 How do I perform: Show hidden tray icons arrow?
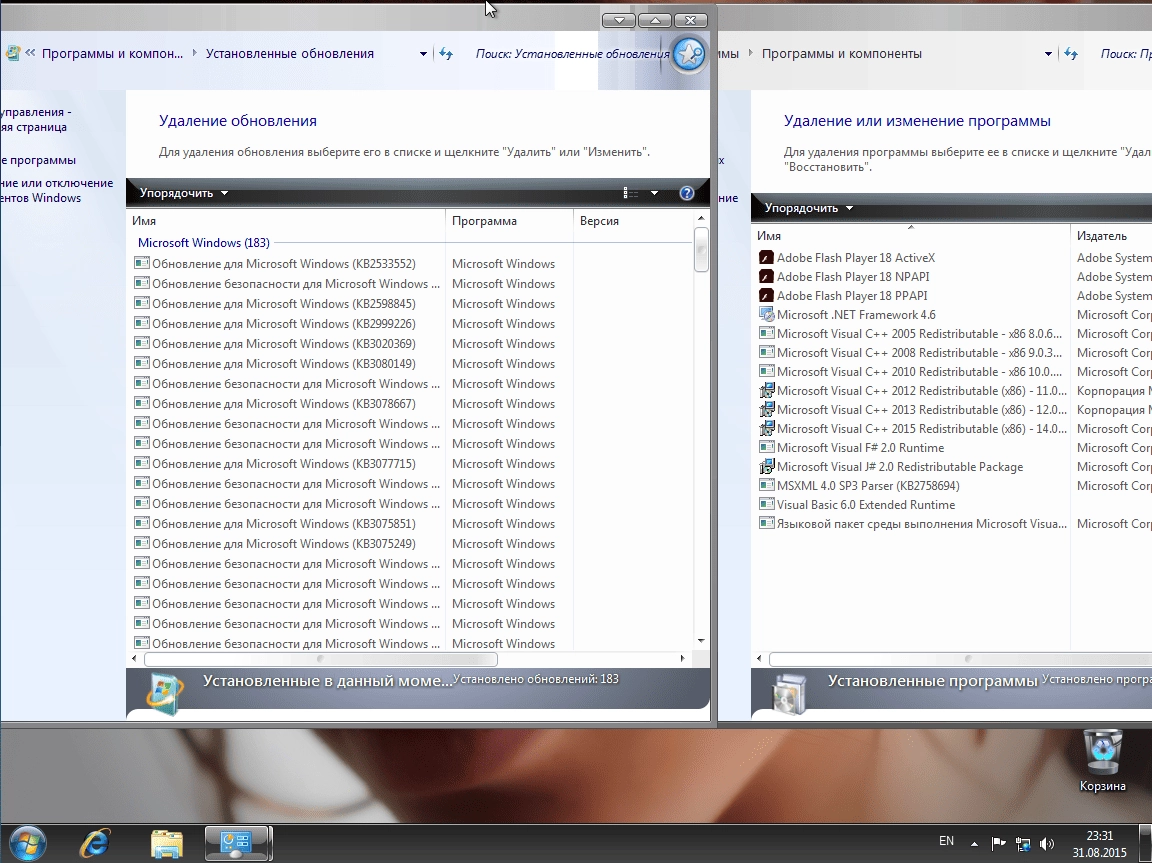point(974,844)
